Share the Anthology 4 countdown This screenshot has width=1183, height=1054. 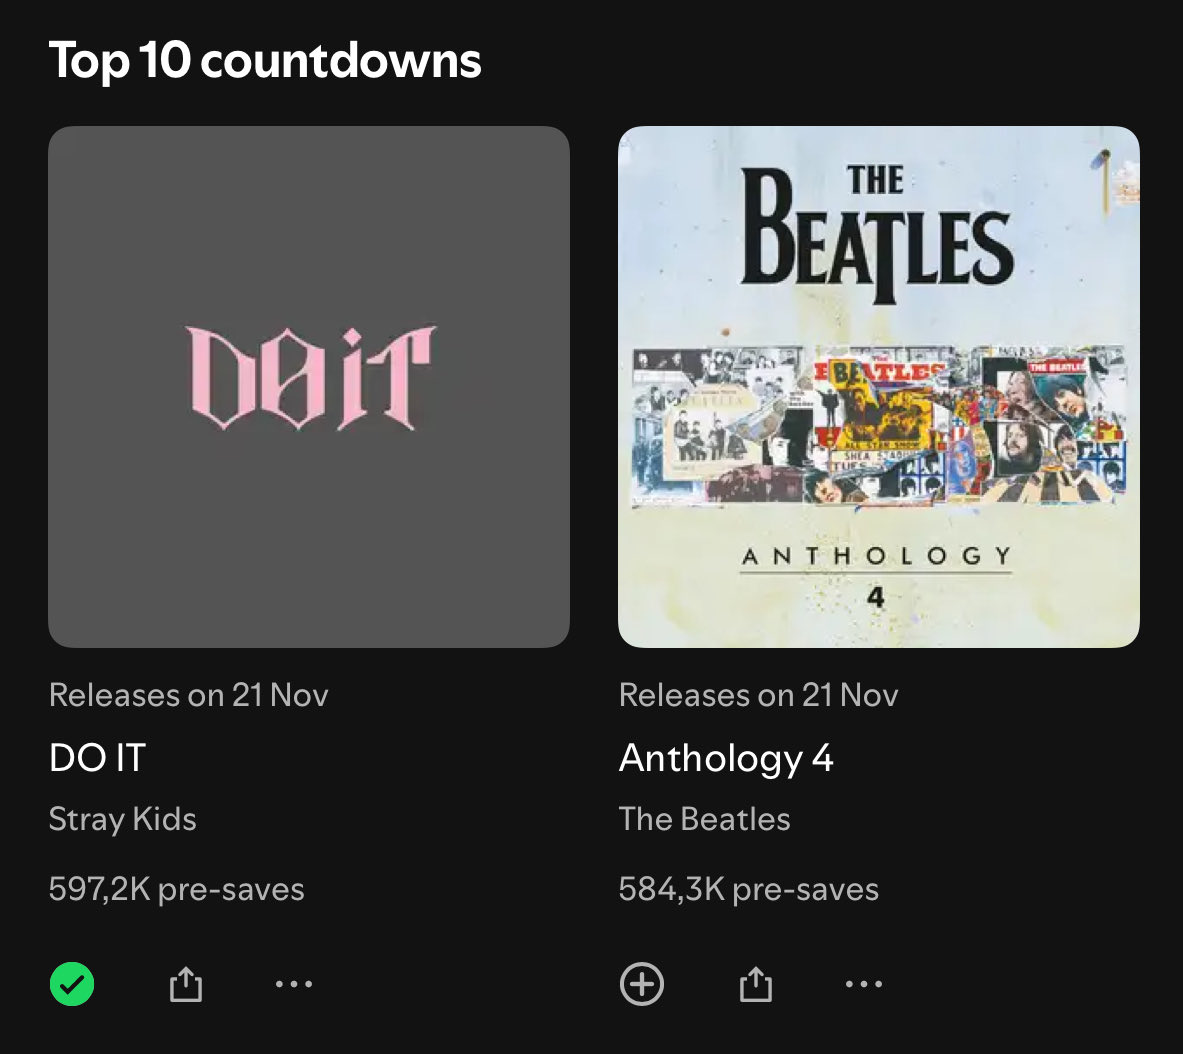[x=756, y=985]
